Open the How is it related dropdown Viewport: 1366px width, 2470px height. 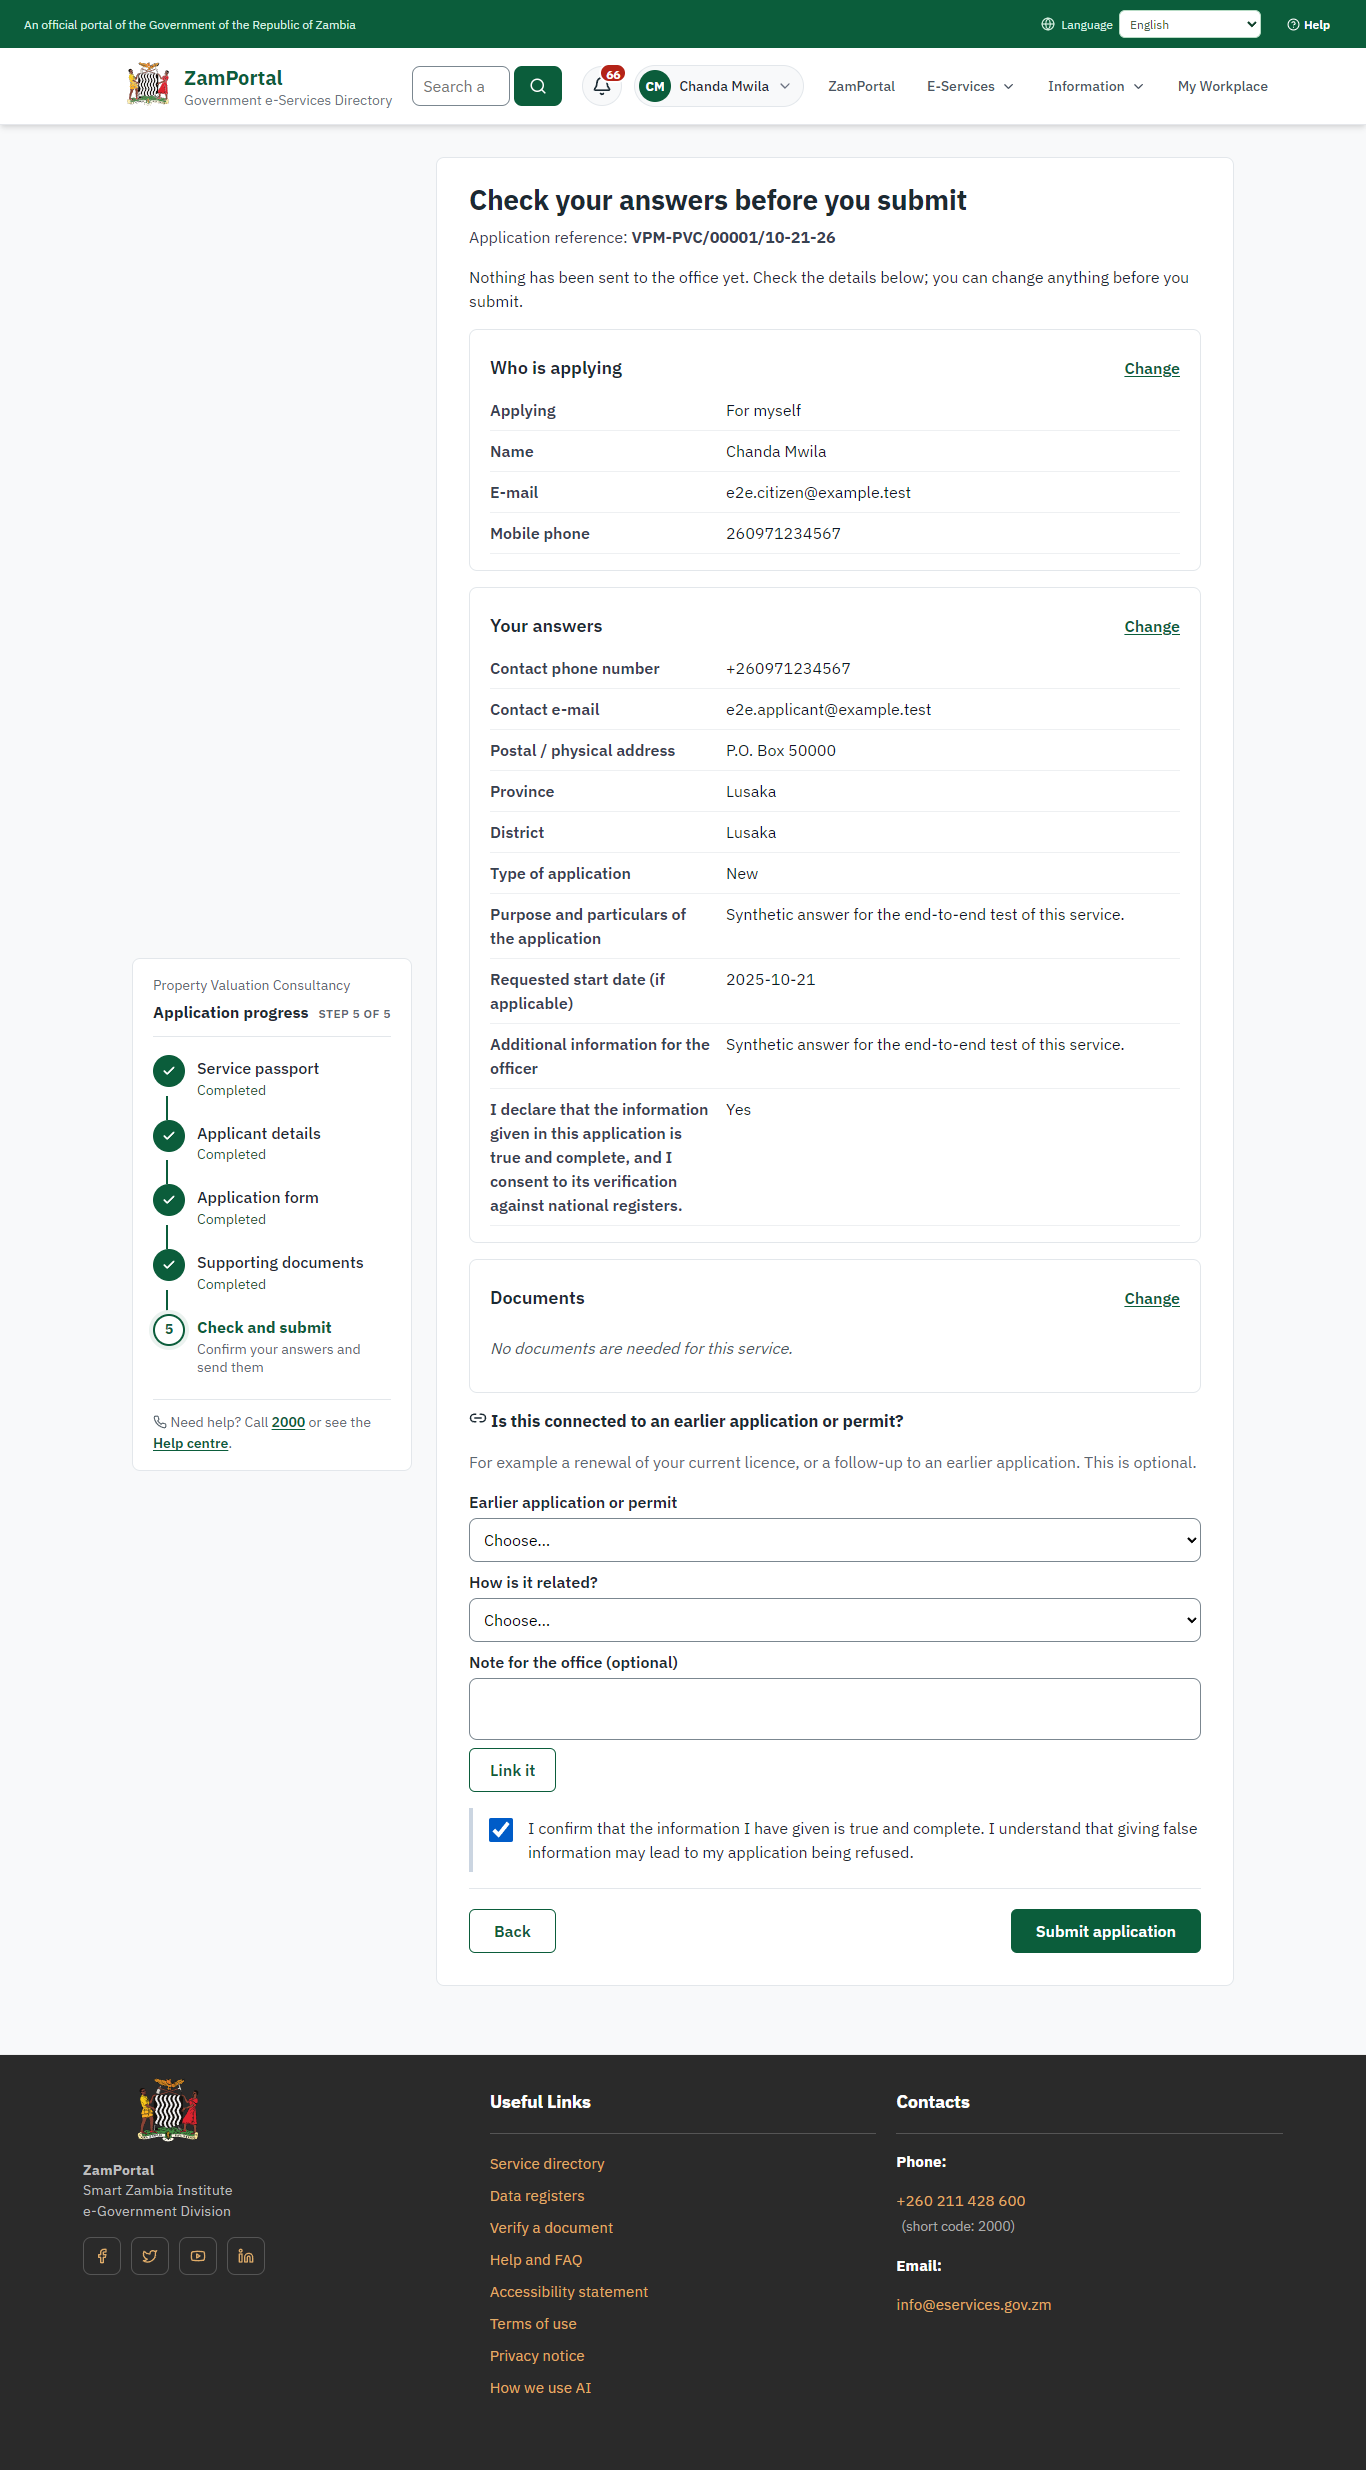click(835, 1620)
